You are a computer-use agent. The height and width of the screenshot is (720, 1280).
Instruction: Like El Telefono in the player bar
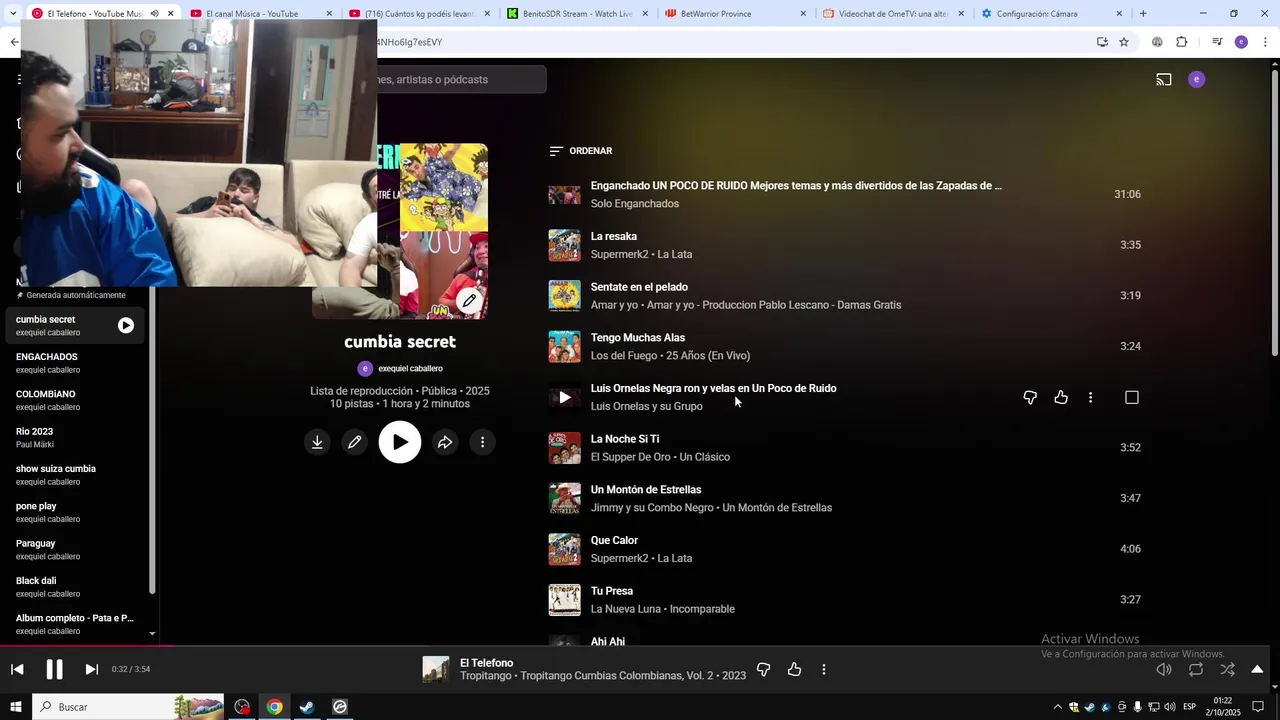point(794,669)
